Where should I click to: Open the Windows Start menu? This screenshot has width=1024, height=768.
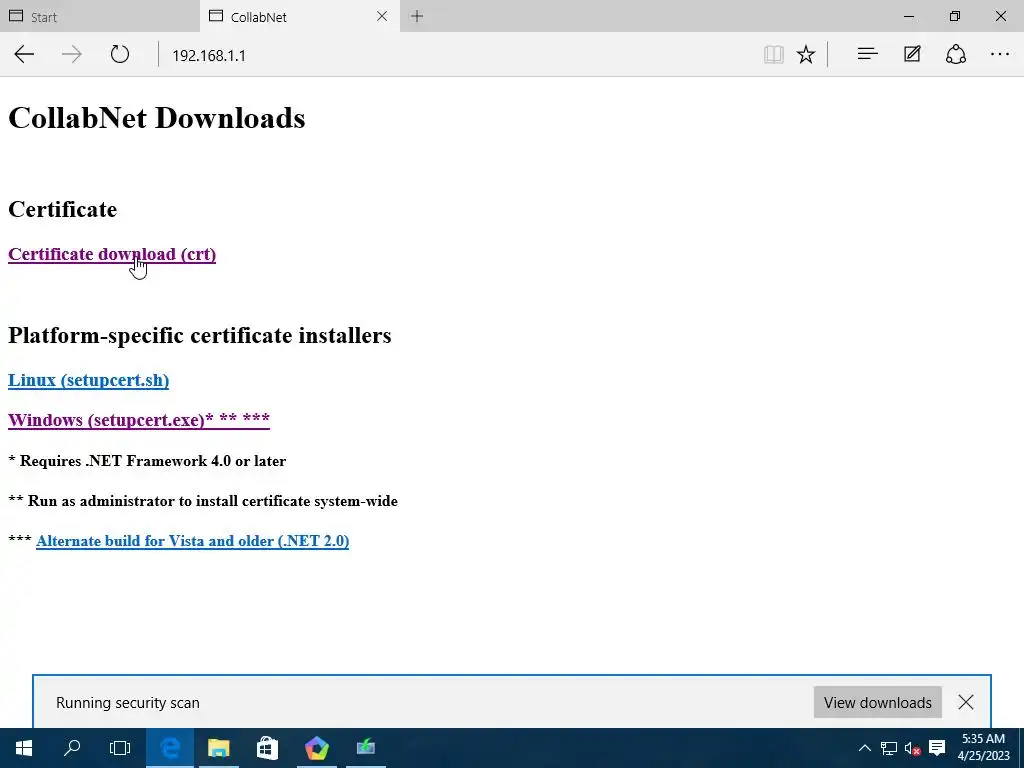pyautogui.click(x=24, y=748)
